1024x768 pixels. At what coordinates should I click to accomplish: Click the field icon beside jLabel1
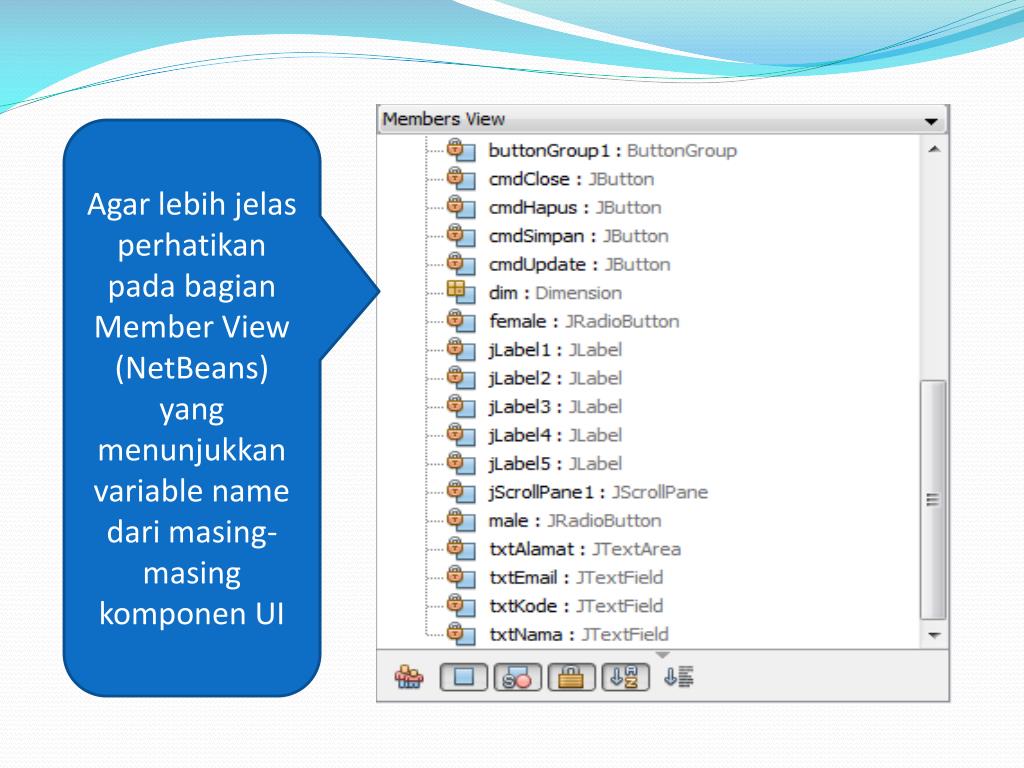(x=461, y=349)
